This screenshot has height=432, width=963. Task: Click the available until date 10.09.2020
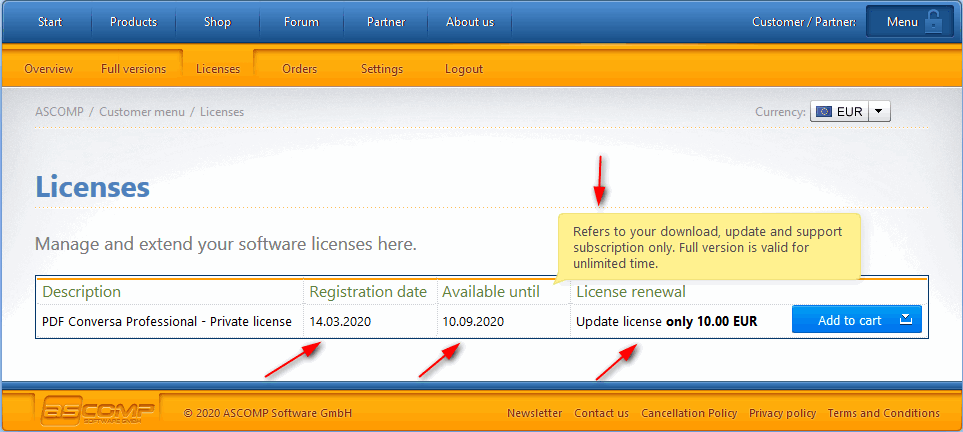coord(473,321)
